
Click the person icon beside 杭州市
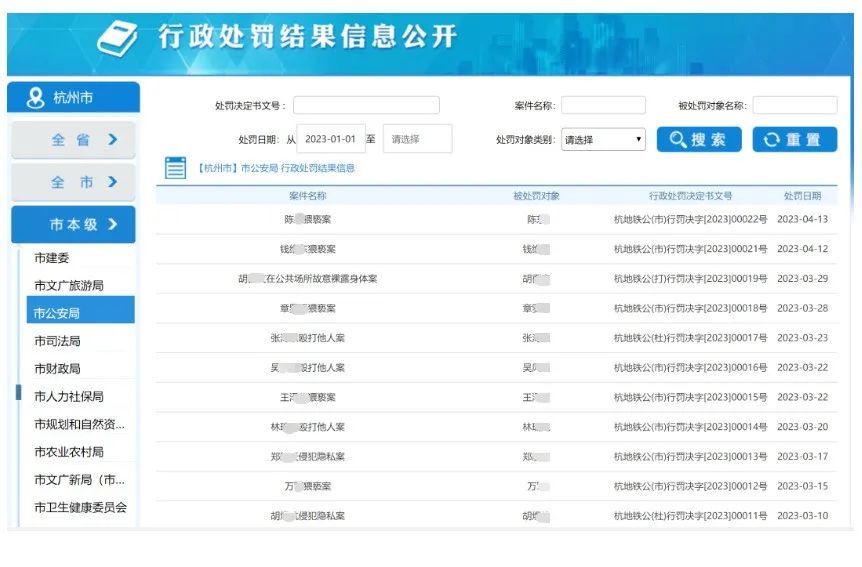(x=36, y=98)
